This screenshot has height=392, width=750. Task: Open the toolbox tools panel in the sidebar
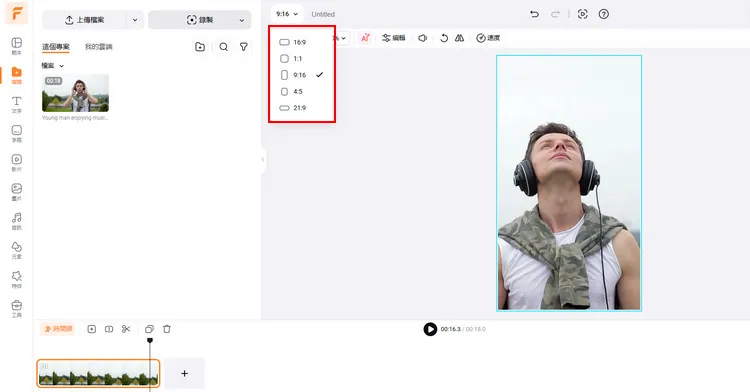16,308
